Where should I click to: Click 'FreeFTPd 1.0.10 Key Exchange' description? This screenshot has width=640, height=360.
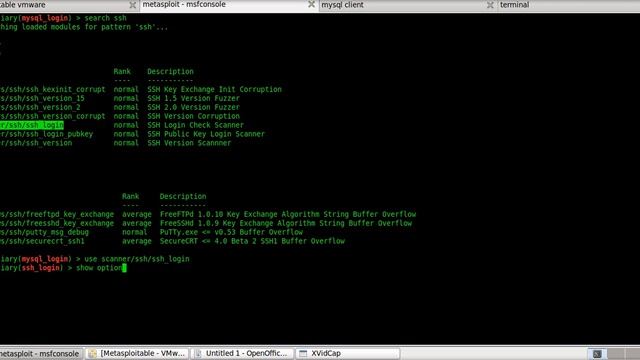tap(288, 214)
